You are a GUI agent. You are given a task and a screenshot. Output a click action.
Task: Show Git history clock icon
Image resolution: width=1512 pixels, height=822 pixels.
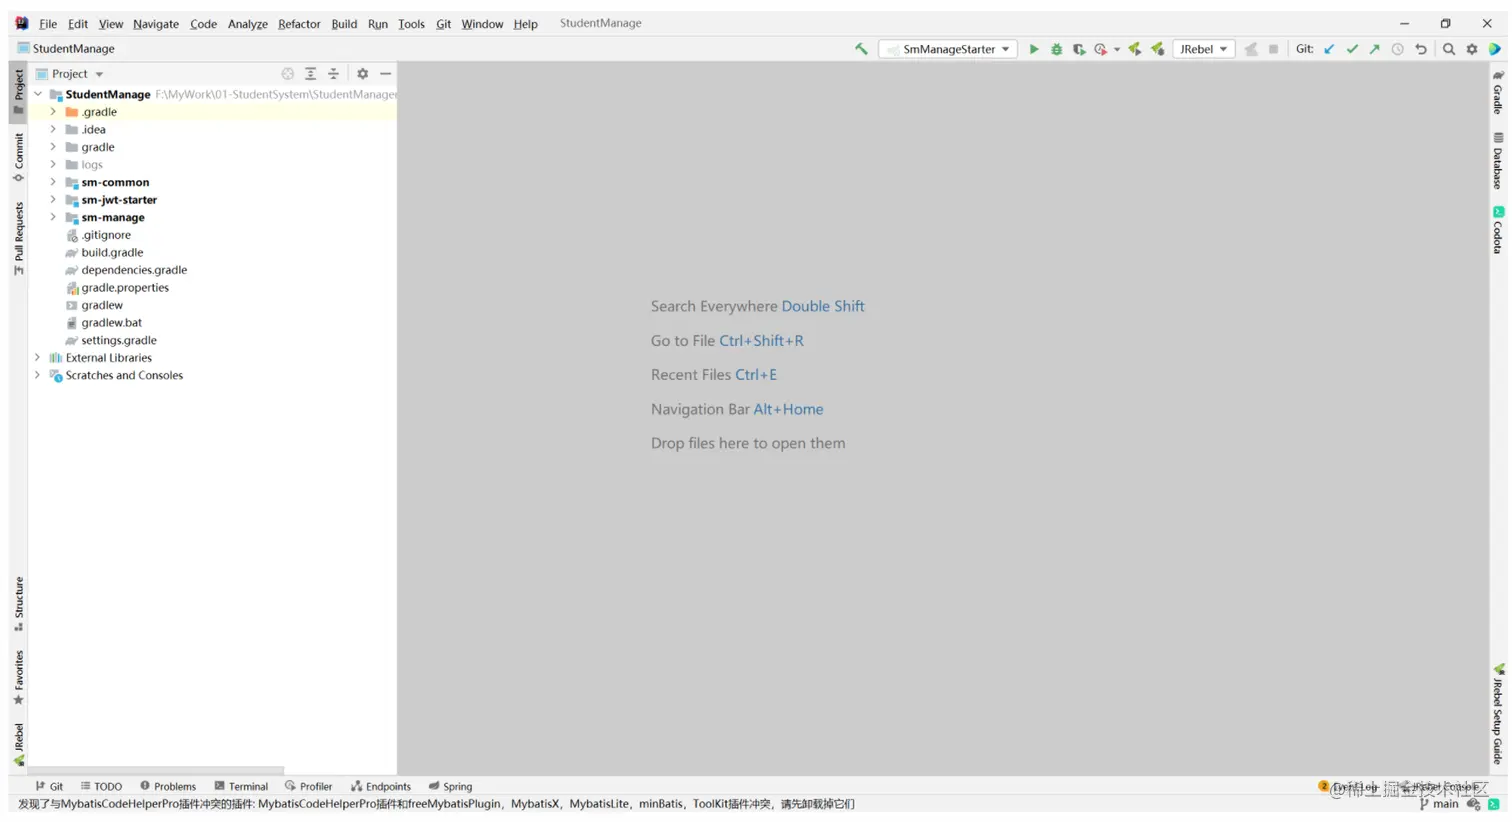[x=1398, y=49]
